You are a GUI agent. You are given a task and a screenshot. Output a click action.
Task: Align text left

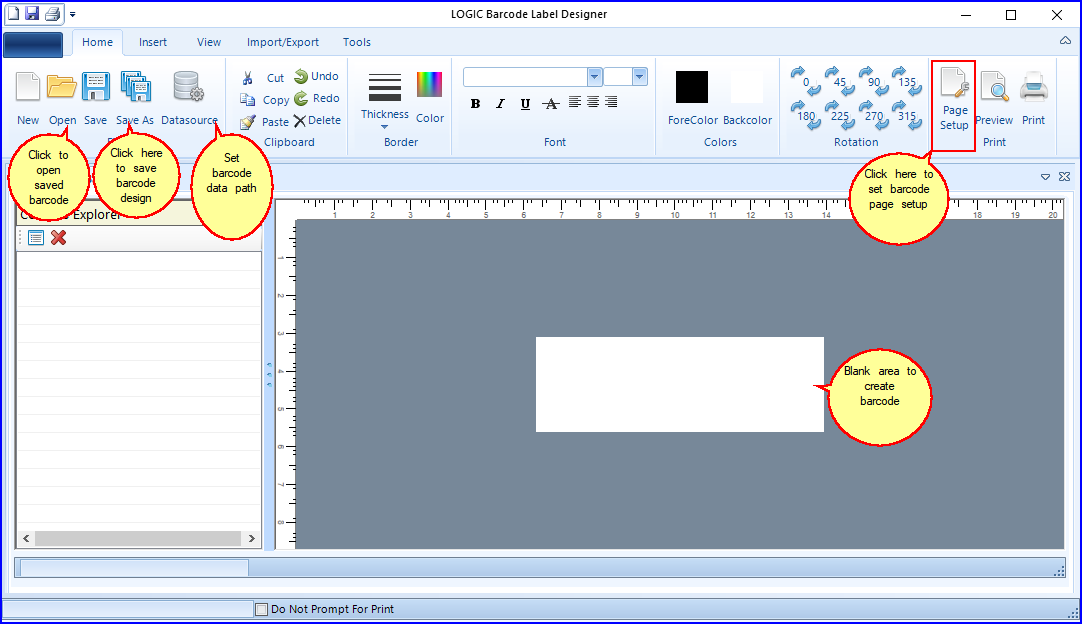tap(574, 102)
